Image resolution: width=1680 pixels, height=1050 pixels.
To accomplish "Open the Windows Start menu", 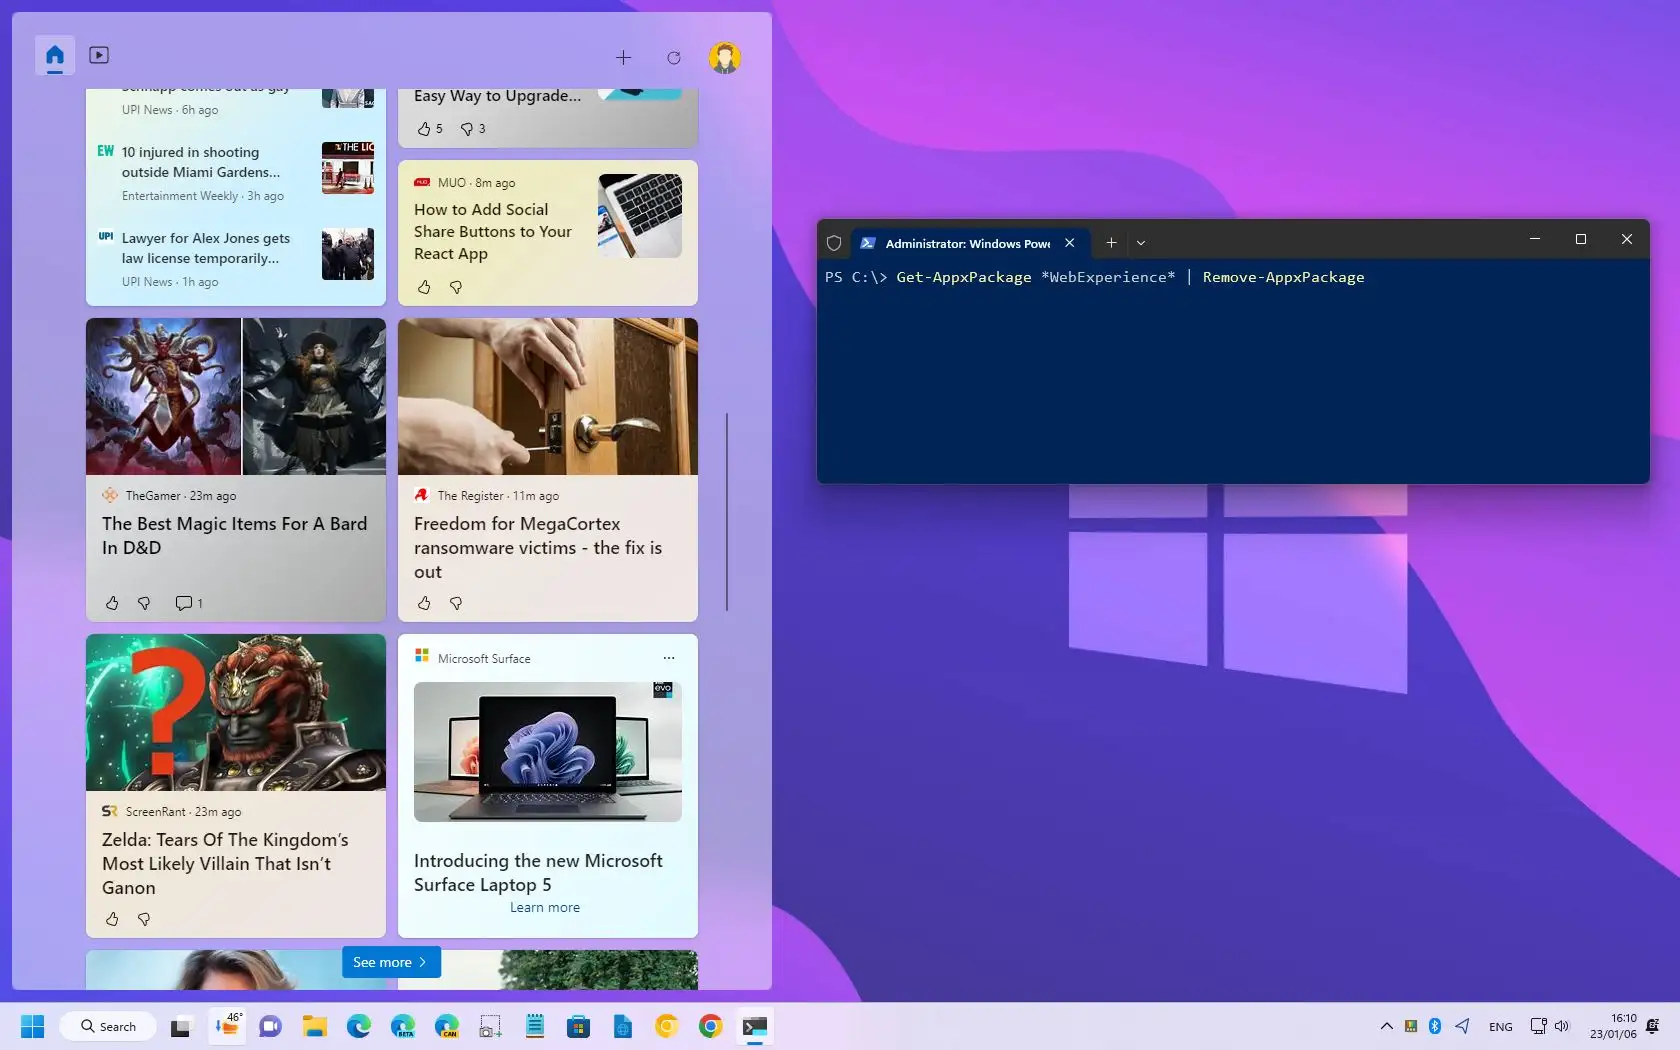I will [x=33, y=1026].
